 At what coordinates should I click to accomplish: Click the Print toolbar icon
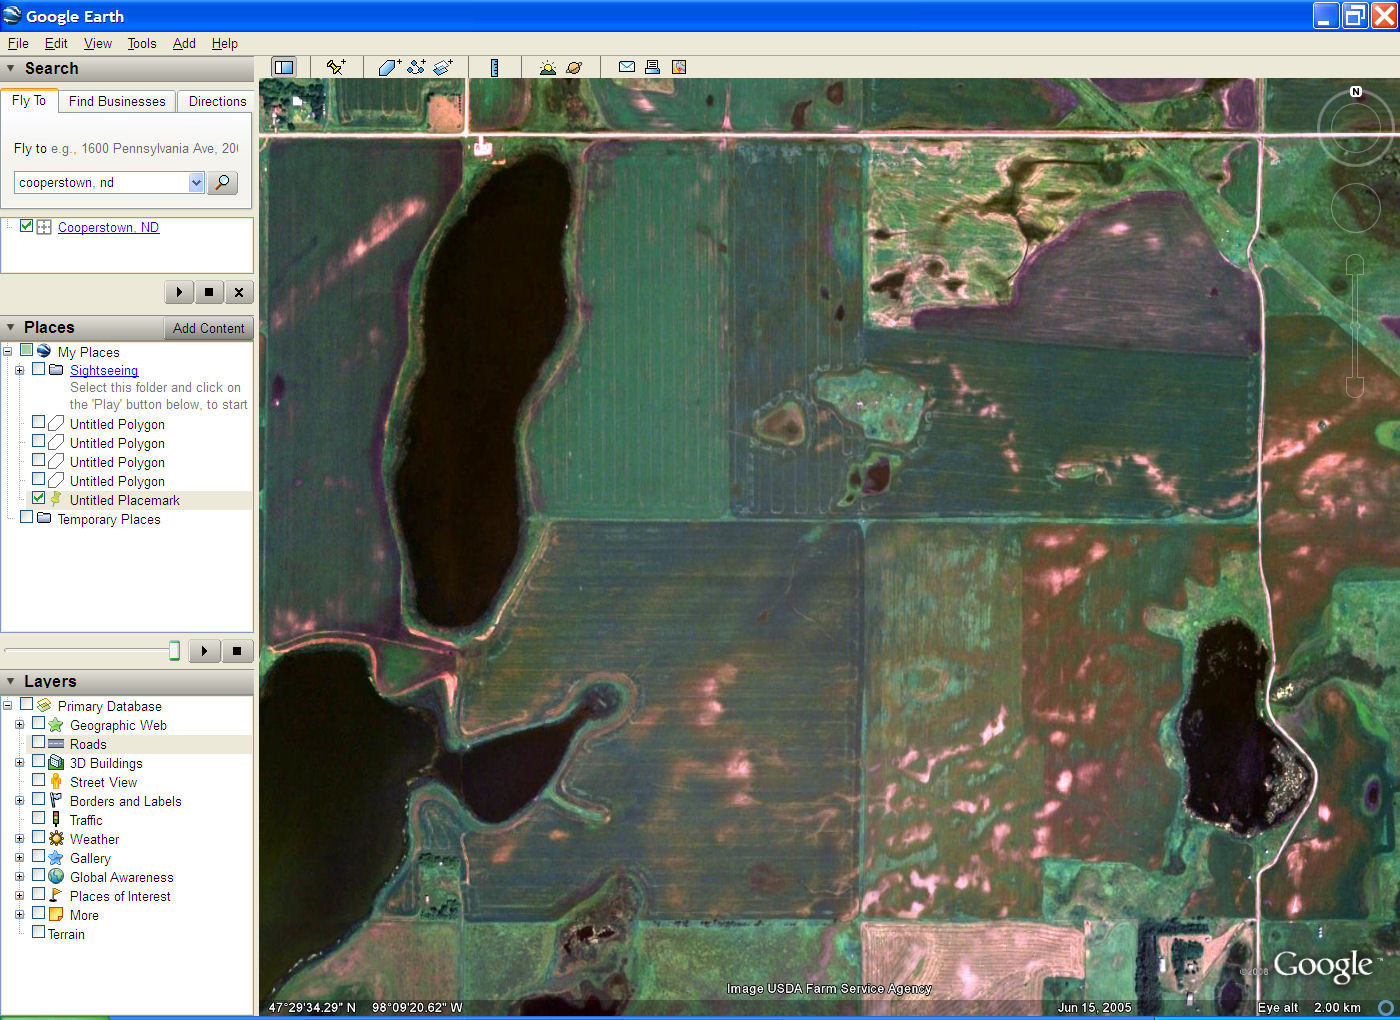(x=652, y=67)
